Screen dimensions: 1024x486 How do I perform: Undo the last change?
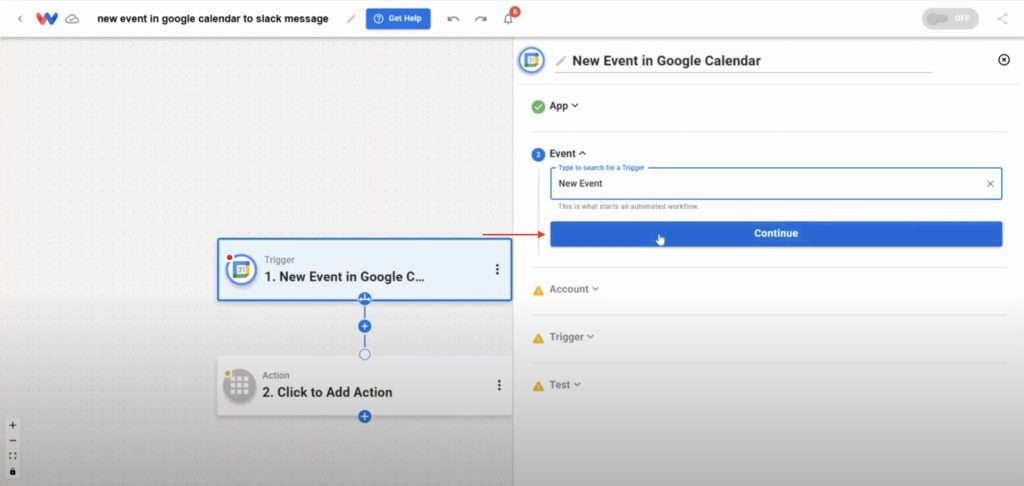tap(453, 19)
